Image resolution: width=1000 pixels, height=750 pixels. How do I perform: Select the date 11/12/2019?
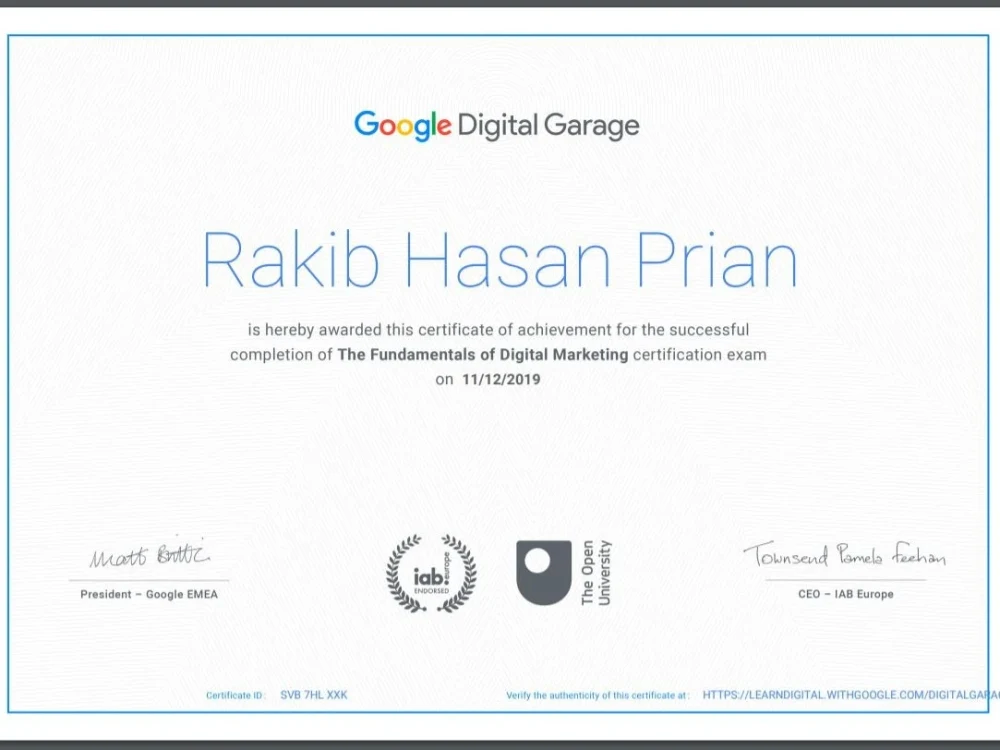click(x=501, y=379)
